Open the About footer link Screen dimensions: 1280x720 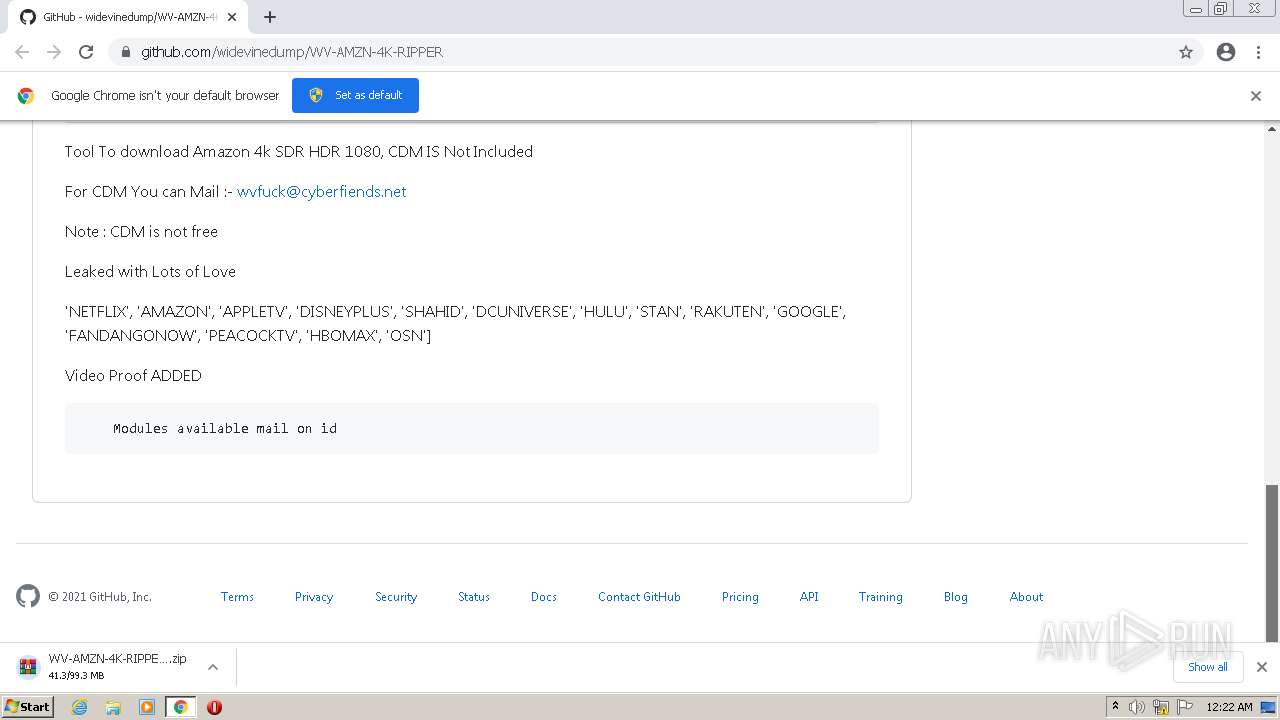pyautogui.click(x=1026, y=597)
